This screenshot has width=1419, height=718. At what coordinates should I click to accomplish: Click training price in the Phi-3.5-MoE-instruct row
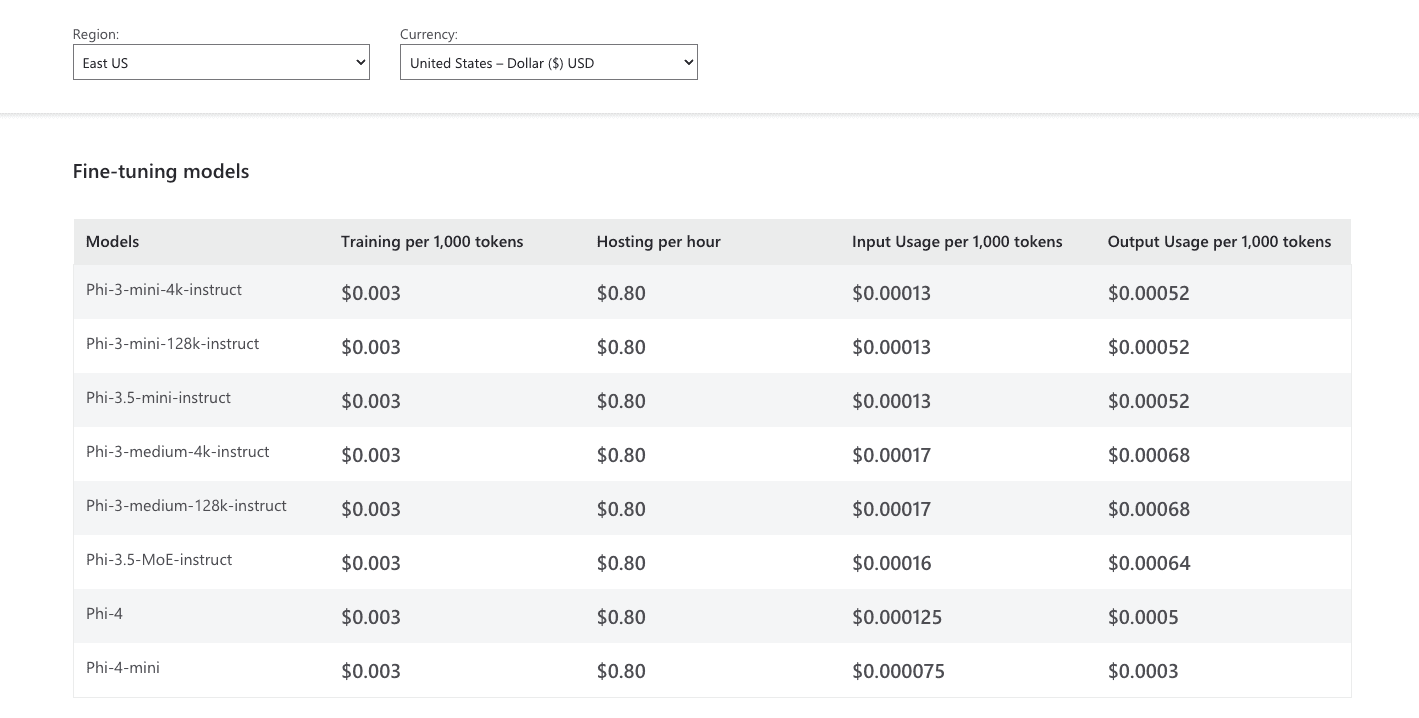coord(371,563)
